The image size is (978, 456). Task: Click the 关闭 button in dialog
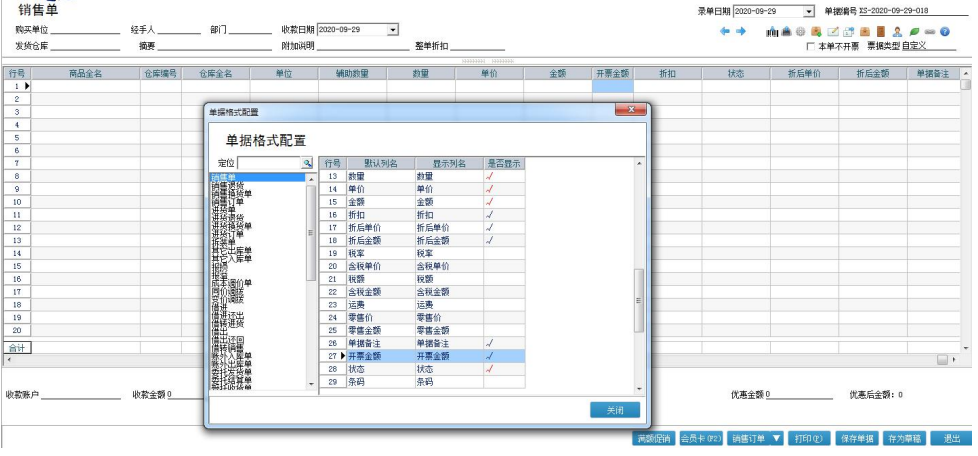[614, 410]
